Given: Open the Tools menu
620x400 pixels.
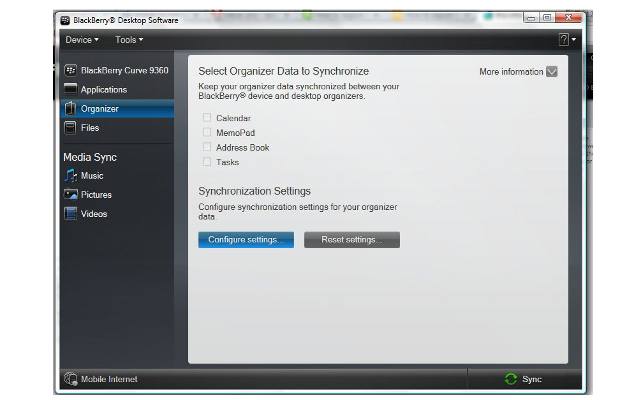Looking at the screenshot, I should point(129,40).
